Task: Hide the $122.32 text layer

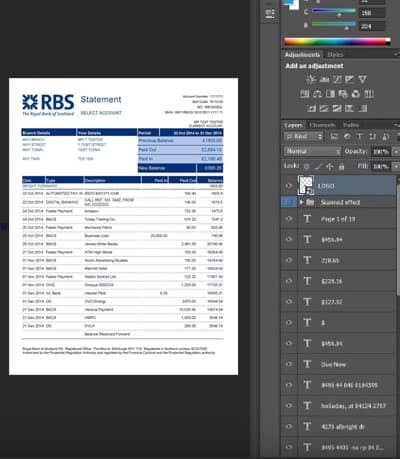Action: [289, 302]
